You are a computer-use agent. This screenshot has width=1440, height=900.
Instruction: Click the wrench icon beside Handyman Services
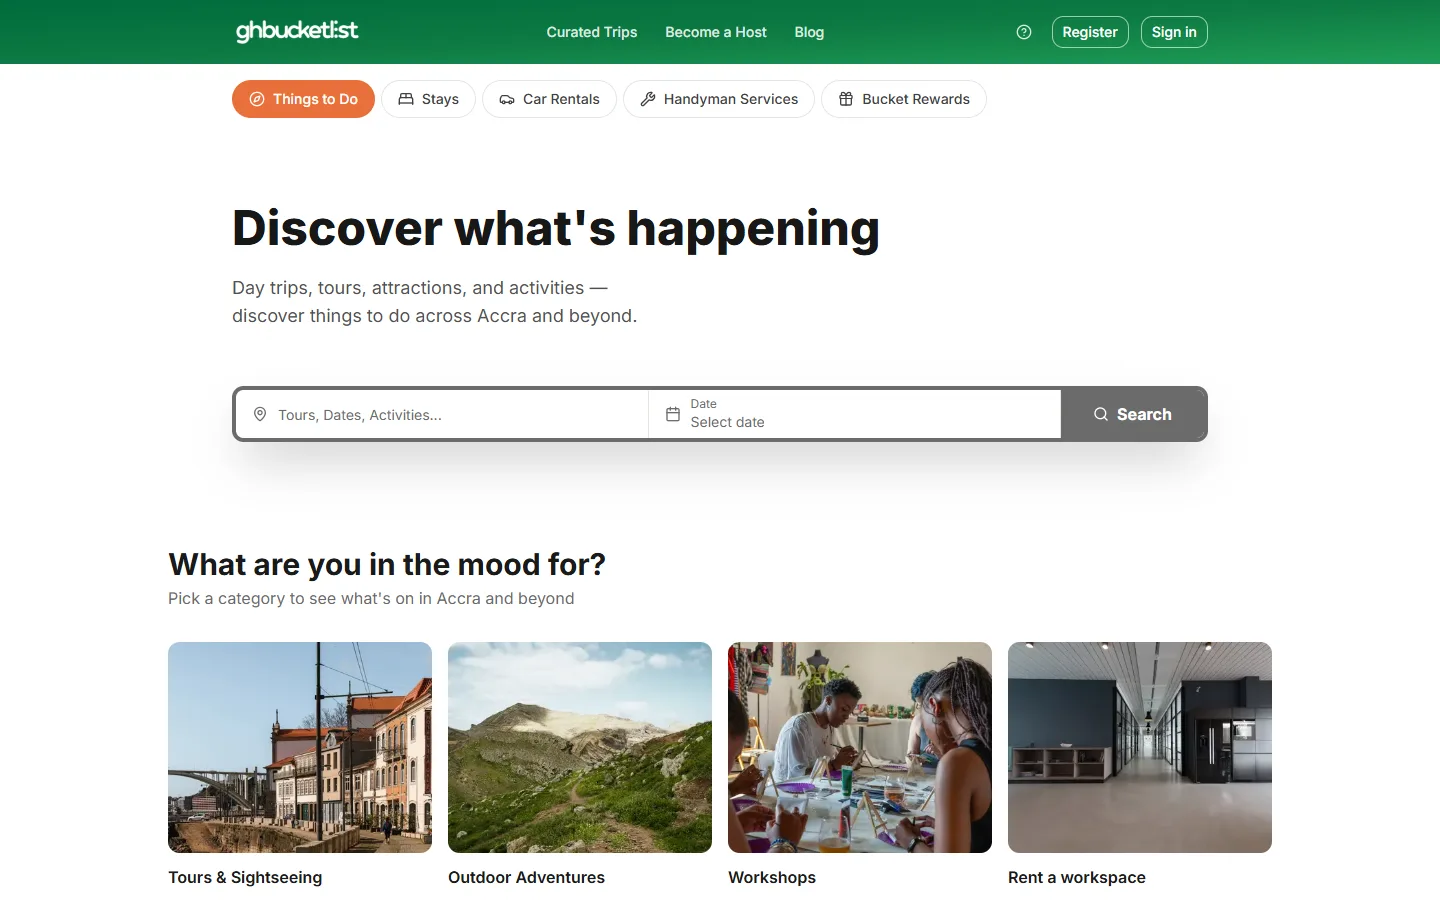[x=648, y=99]
